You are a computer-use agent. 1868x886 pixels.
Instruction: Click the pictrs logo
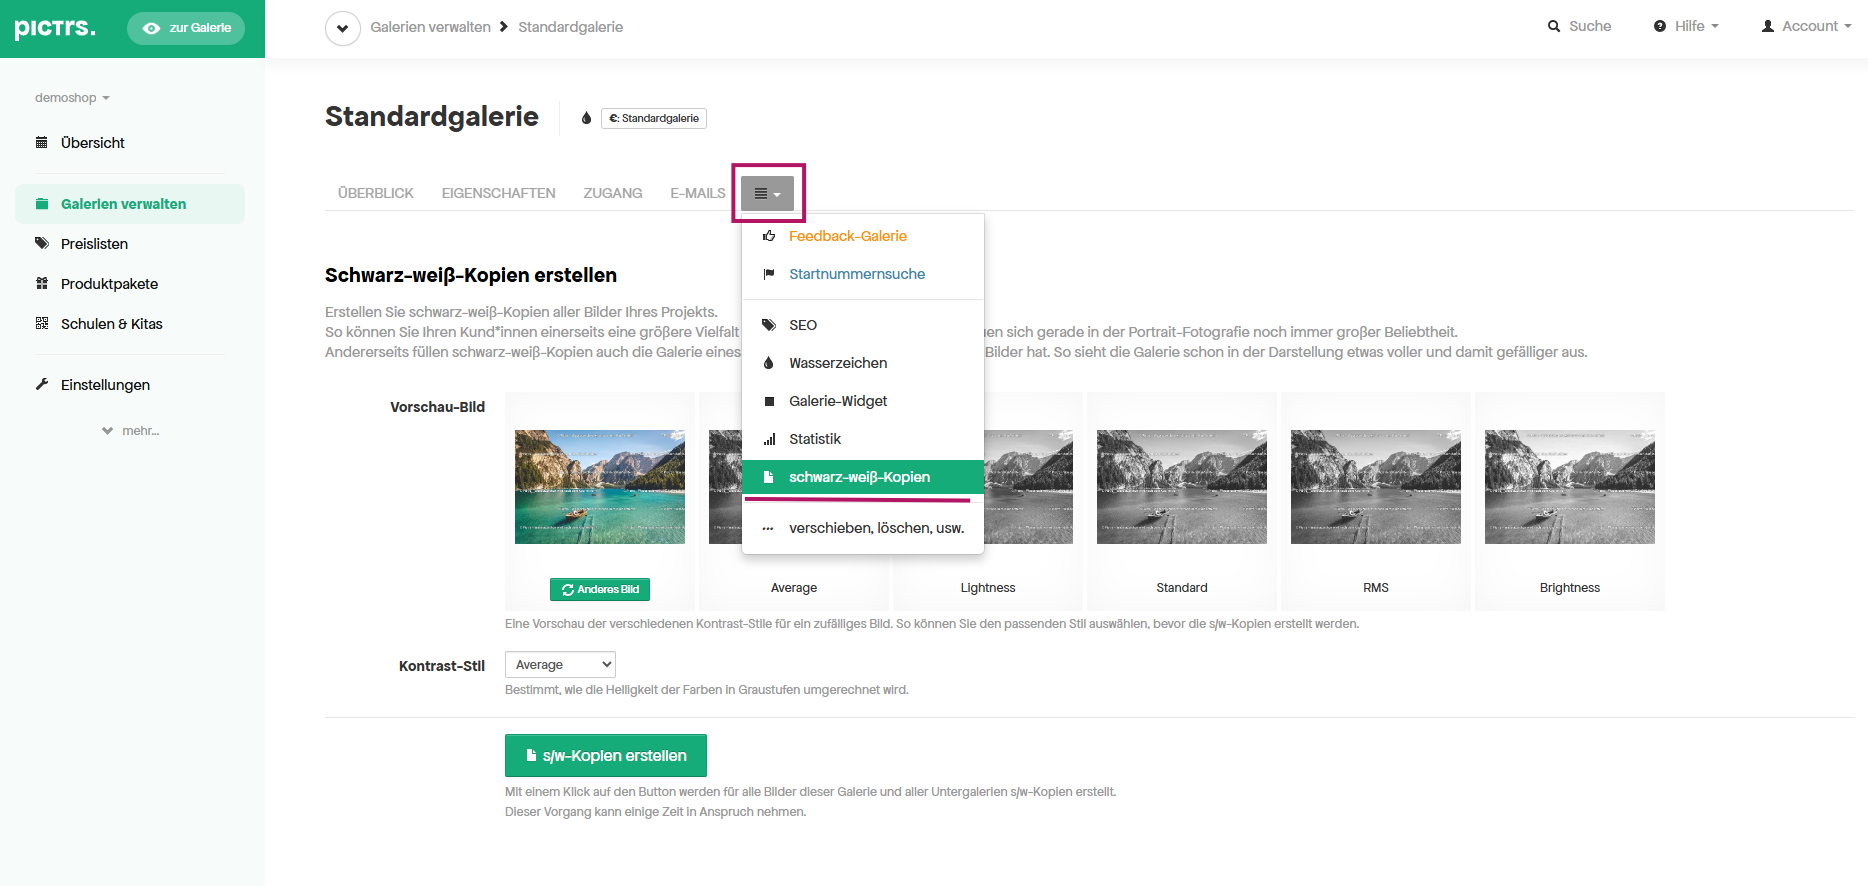[x=55, y=28]
